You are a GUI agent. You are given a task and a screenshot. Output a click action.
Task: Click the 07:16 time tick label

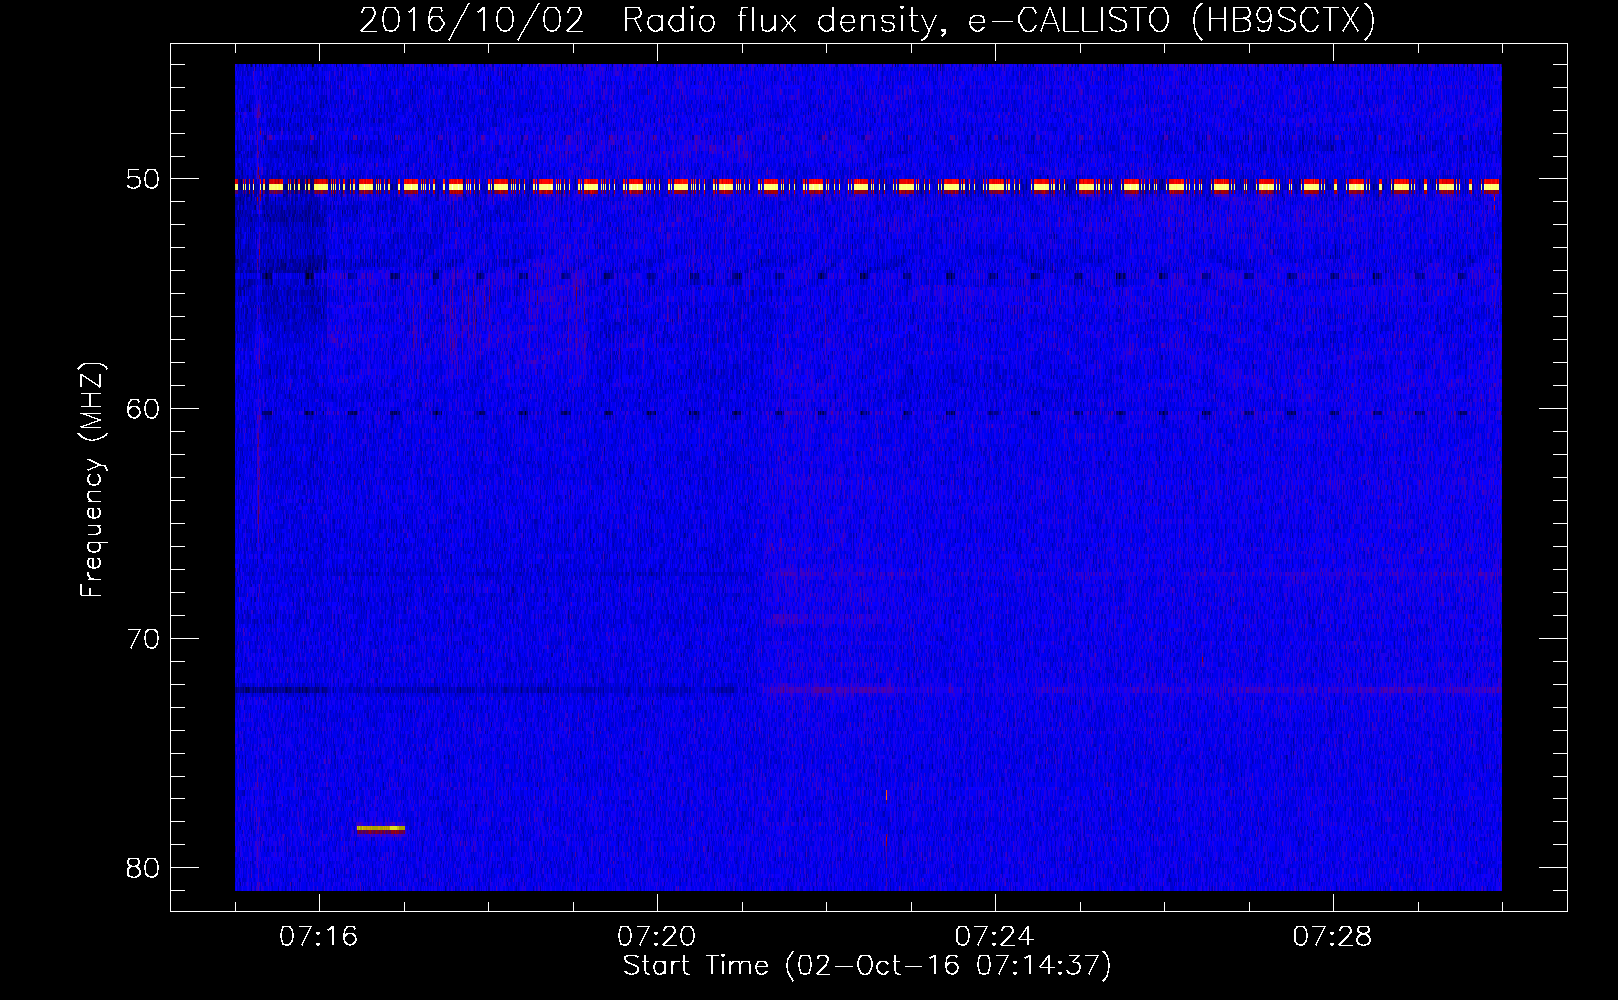coord(319,937)
